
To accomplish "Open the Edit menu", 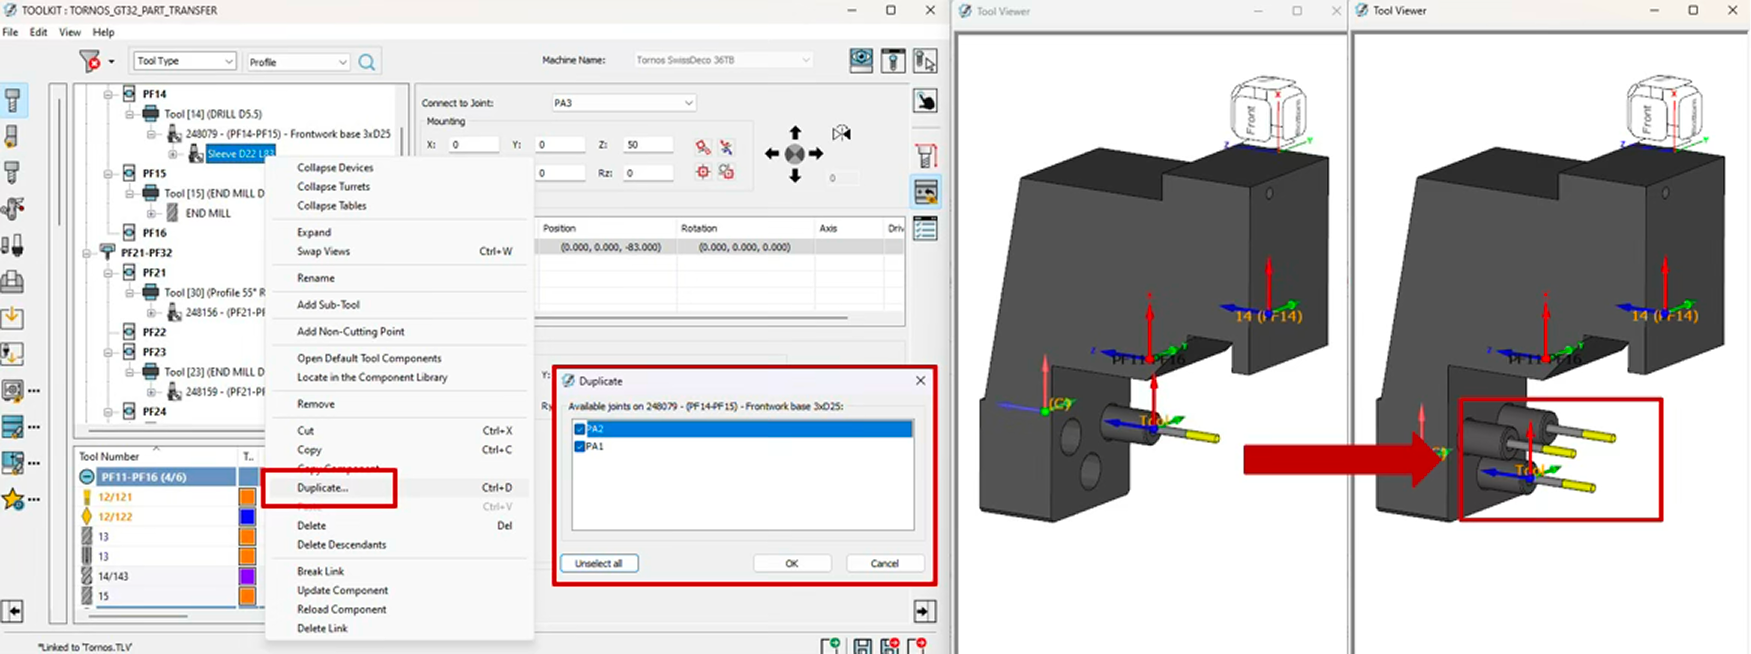I will (x=38, y=32).
